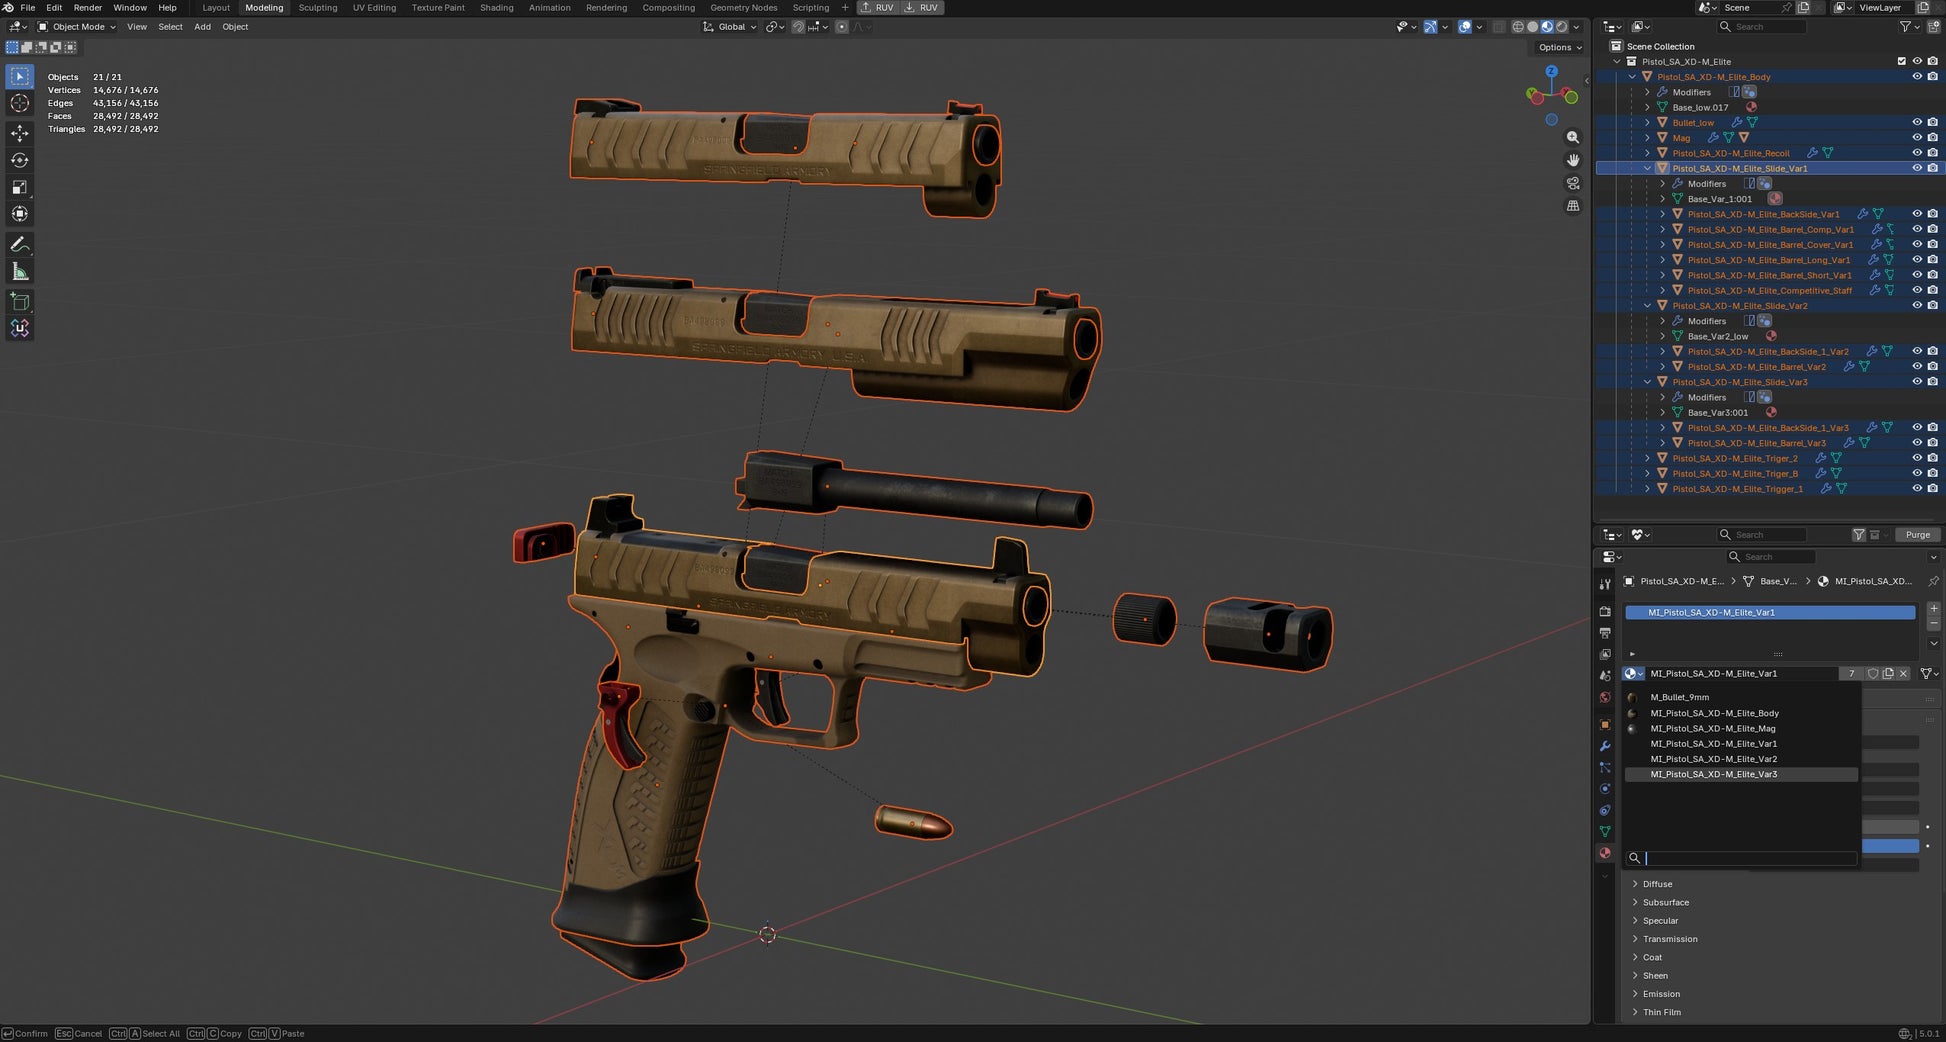
Task: Unlink material with the X button
Action: 1903,674
